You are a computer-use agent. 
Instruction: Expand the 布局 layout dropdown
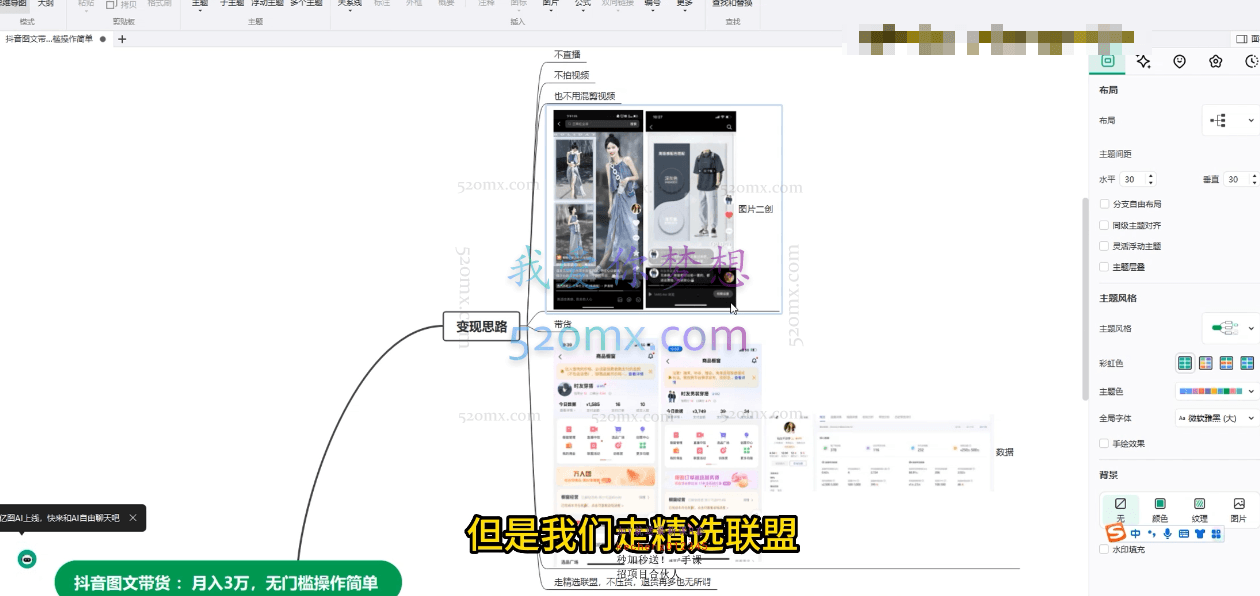coord(1229,120)
